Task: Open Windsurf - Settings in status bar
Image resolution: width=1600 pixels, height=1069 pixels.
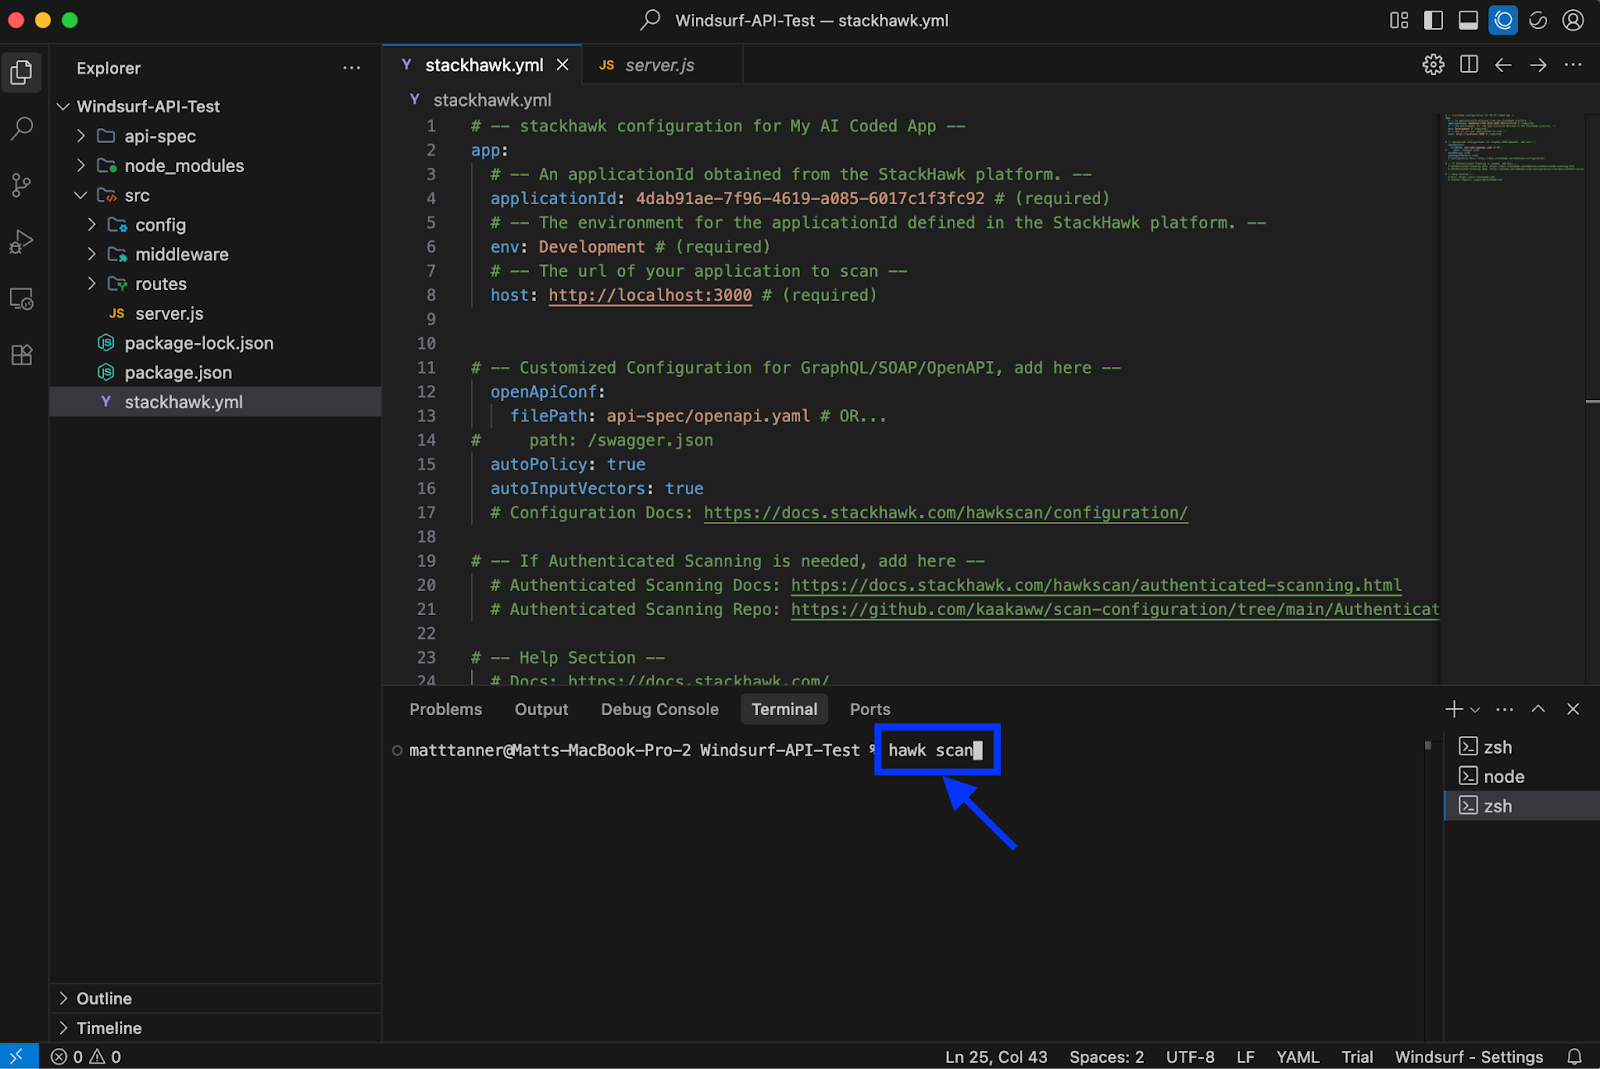Action: [1469, 1057]
